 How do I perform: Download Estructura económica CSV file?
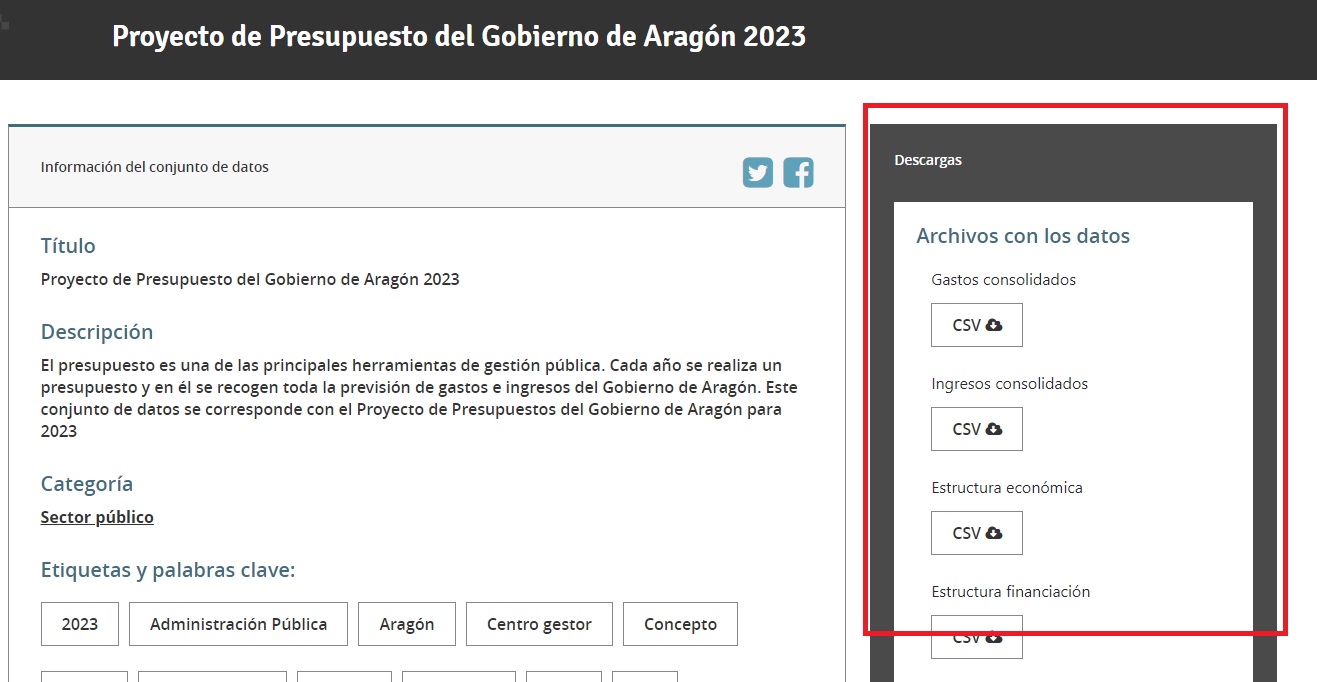977,533
